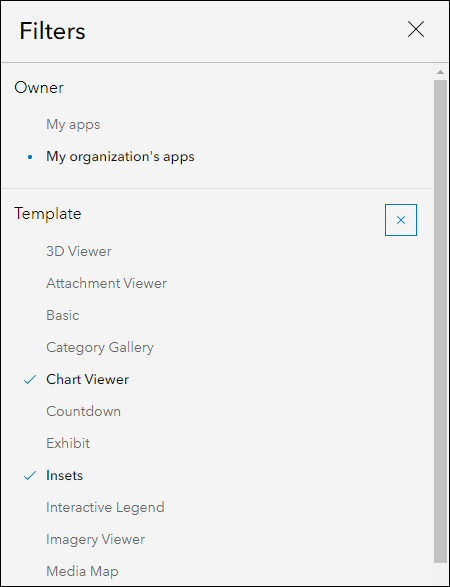
Task: Close the Filters panel
Action: [416, 29]
